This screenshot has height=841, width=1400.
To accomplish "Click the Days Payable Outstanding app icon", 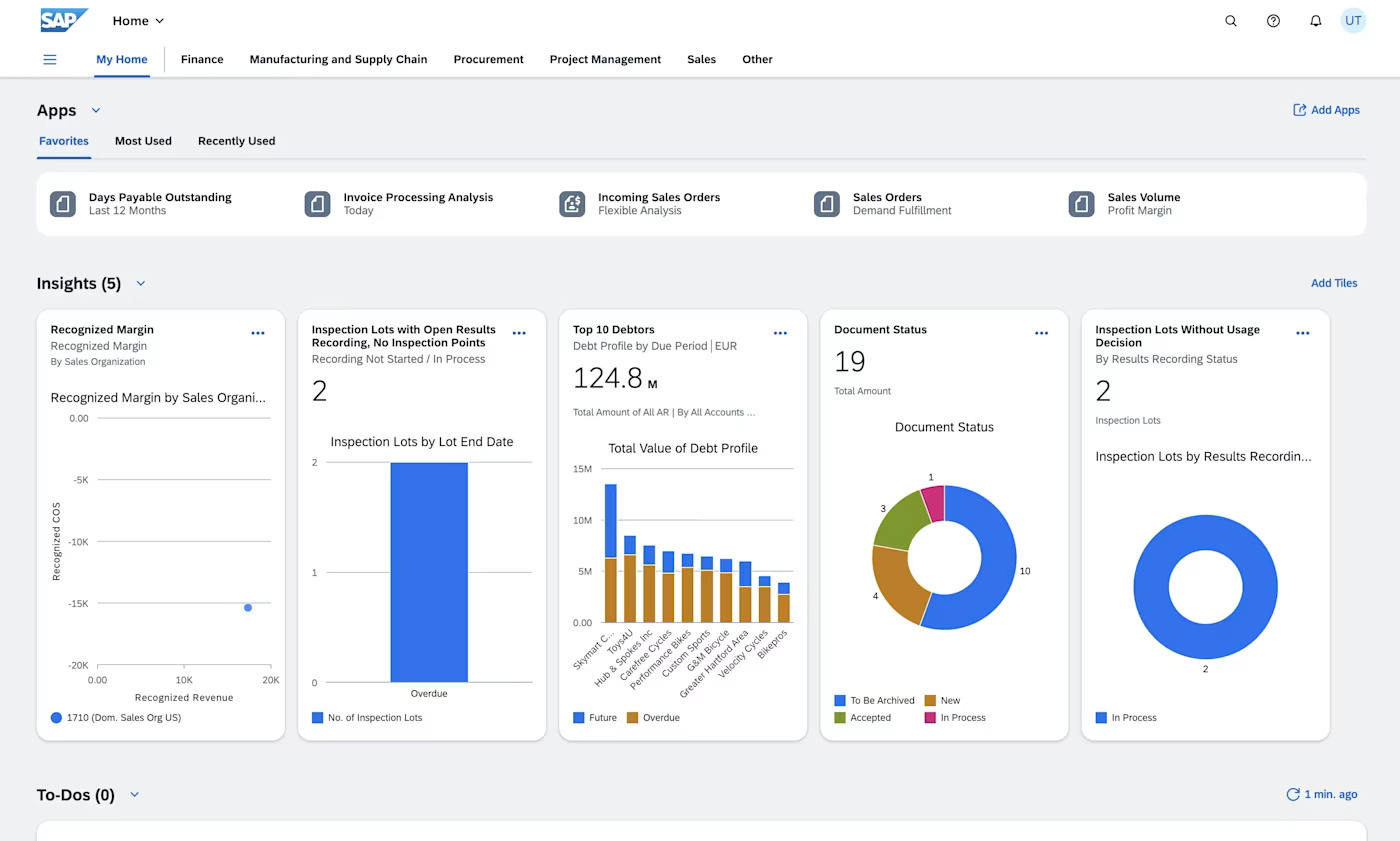I will coord(62,203).
